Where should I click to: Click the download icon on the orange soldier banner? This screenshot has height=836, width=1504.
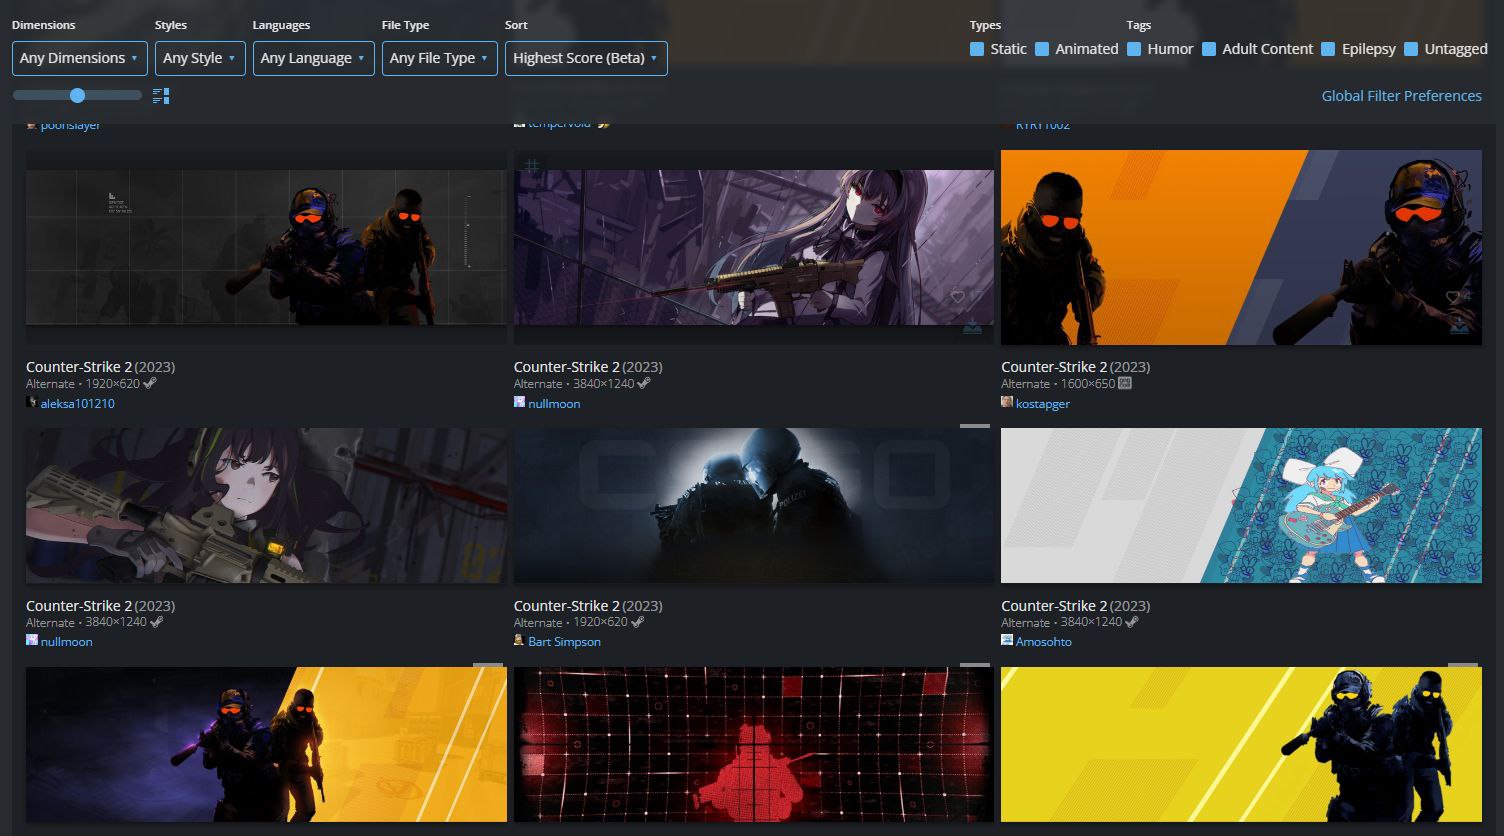[1460, 327]
